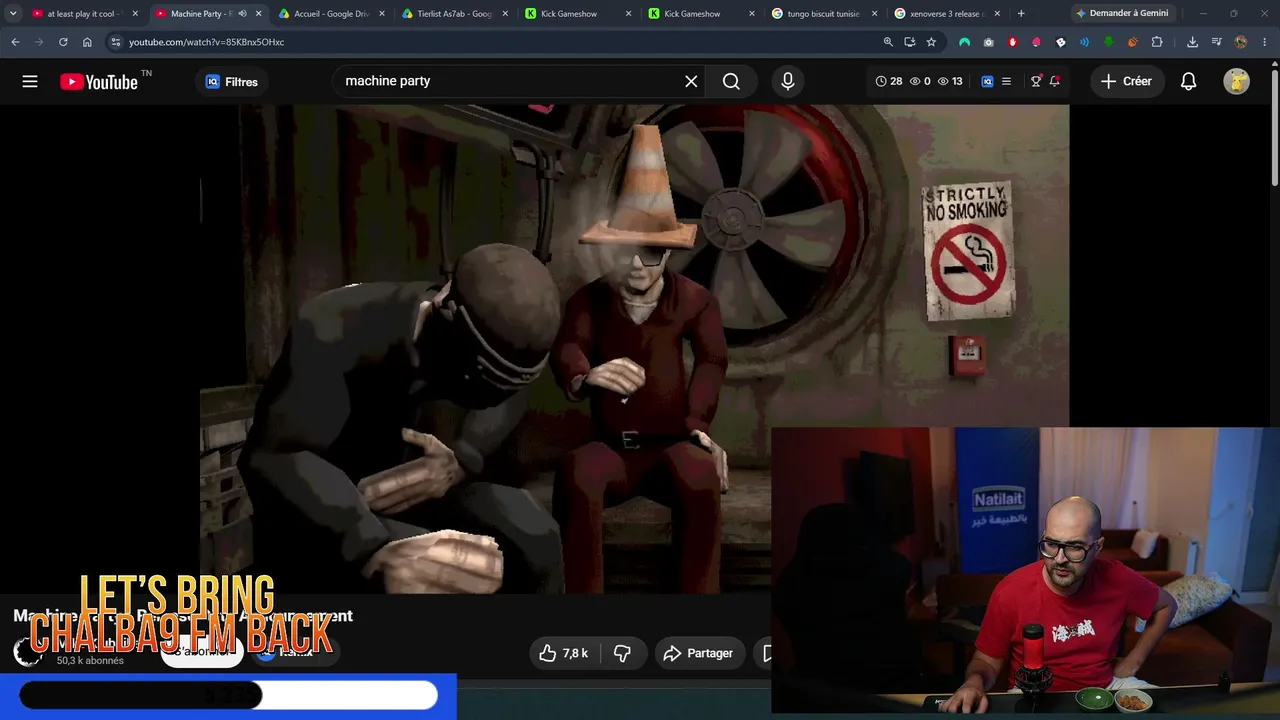Reload the current page
The width and height of the screenshot is (1280, 720).
(x=63, y=42)
